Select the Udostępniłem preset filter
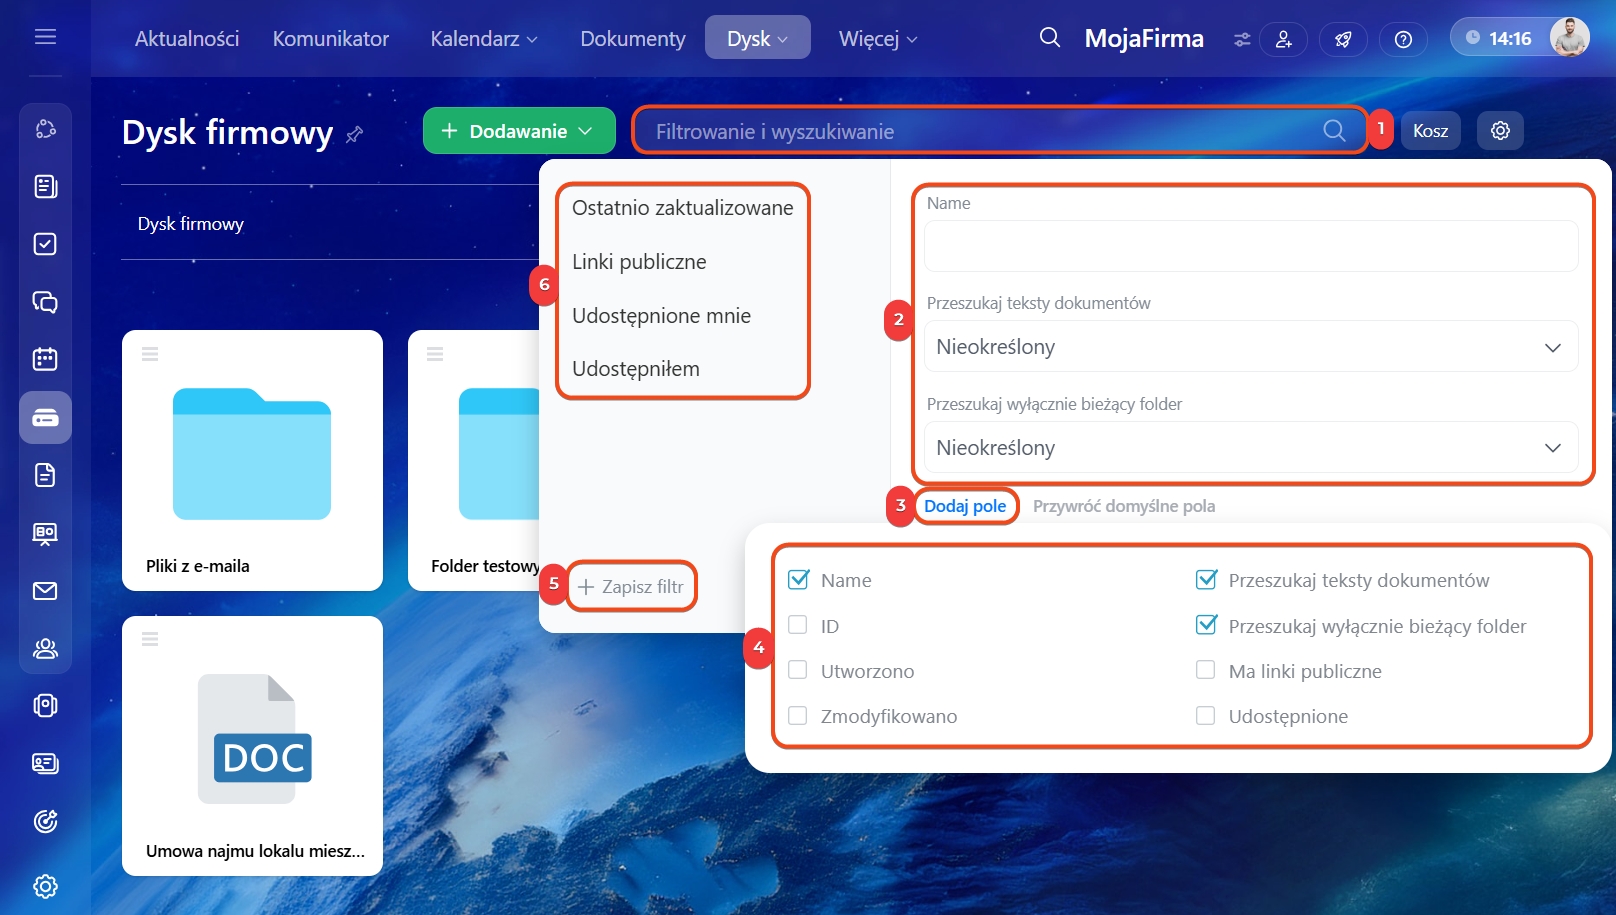This screenshot has height=915, width=1616. 636,369
